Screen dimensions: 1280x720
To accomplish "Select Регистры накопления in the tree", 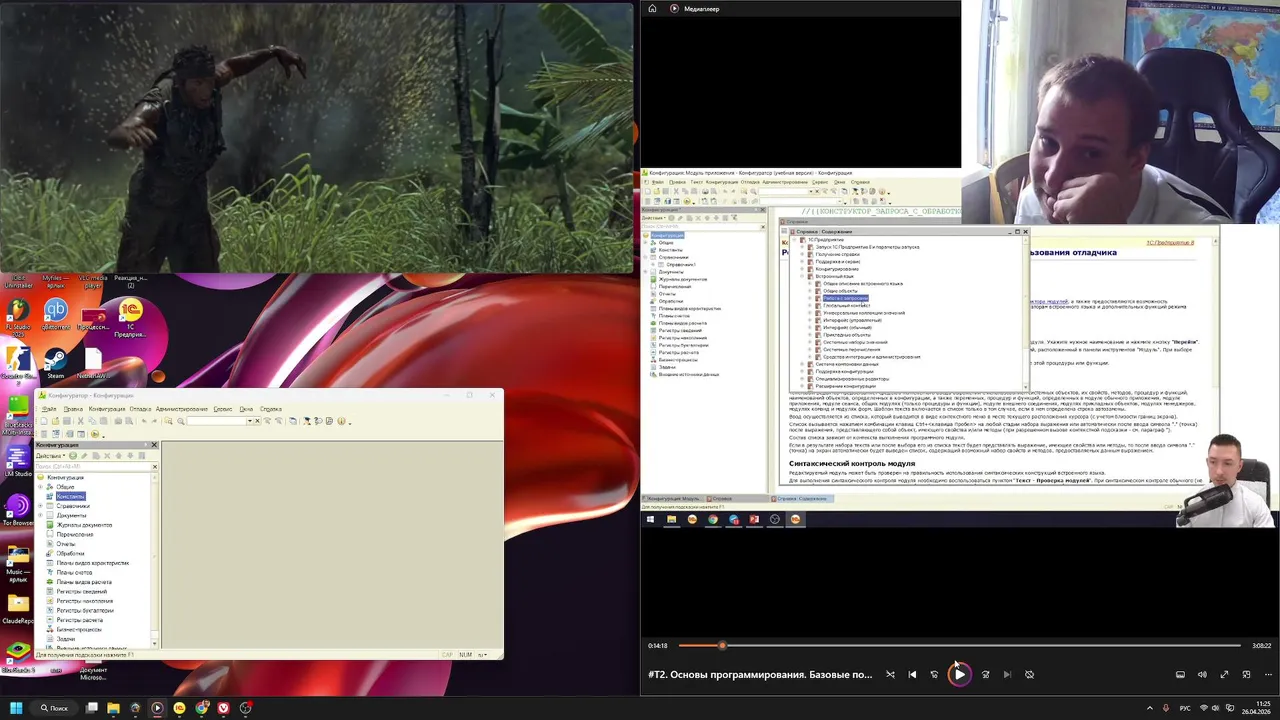I will pos(85,601).
